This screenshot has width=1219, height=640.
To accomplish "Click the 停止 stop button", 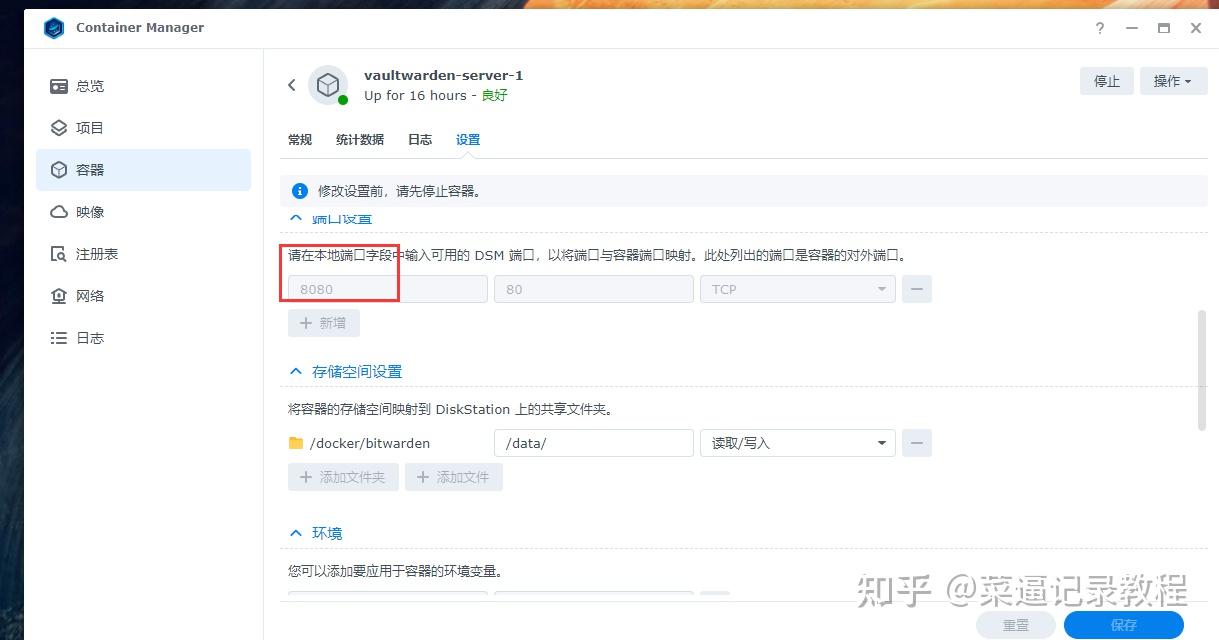I will pos(1106,81).
